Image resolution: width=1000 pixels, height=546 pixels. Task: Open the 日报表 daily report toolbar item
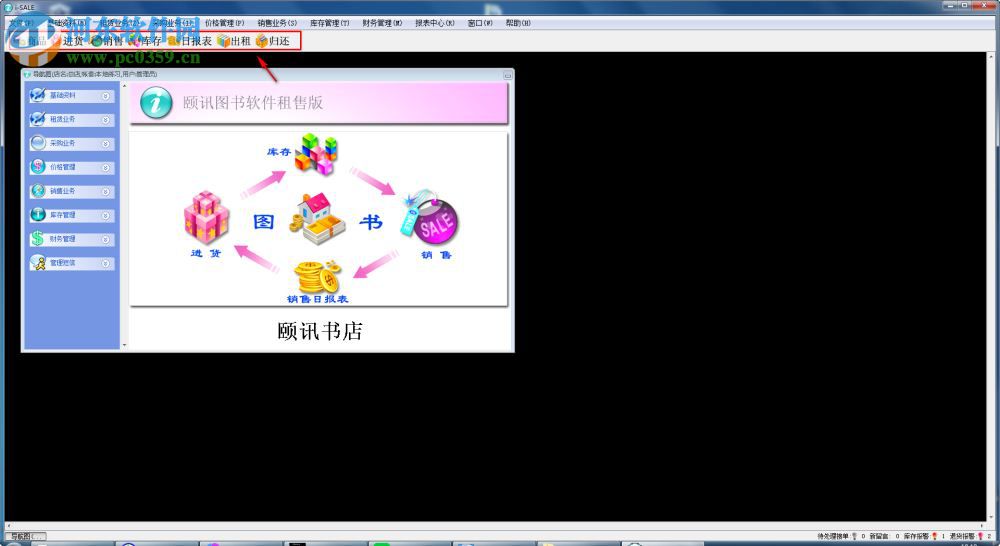(x=189, y=41)
